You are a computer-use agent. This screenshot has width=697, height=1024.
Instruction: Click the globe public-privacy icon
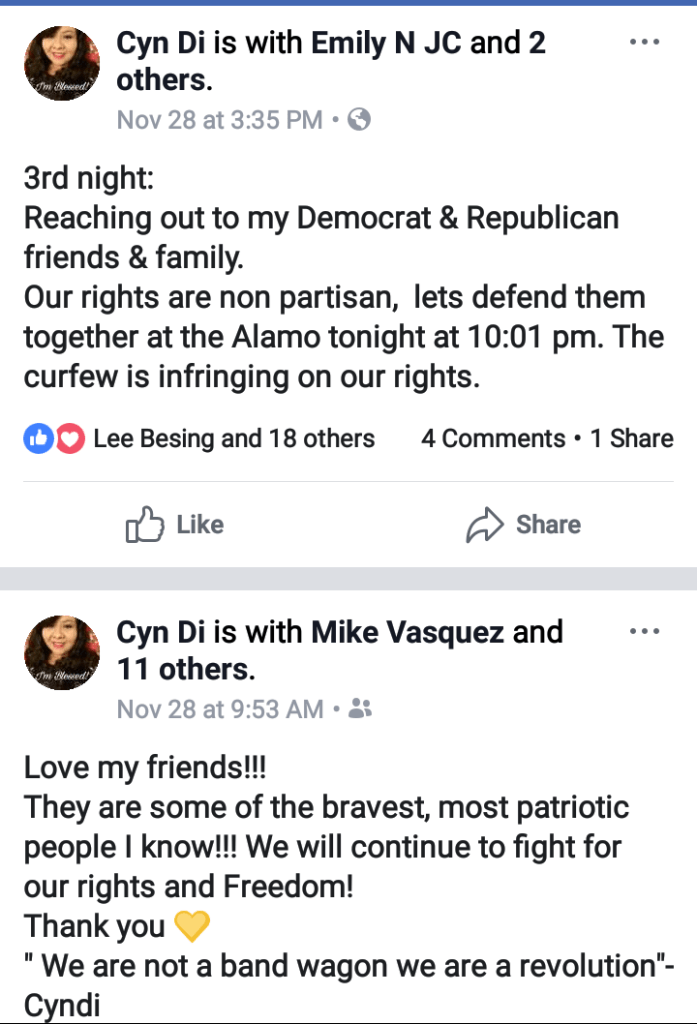click(x=360, y=120)
